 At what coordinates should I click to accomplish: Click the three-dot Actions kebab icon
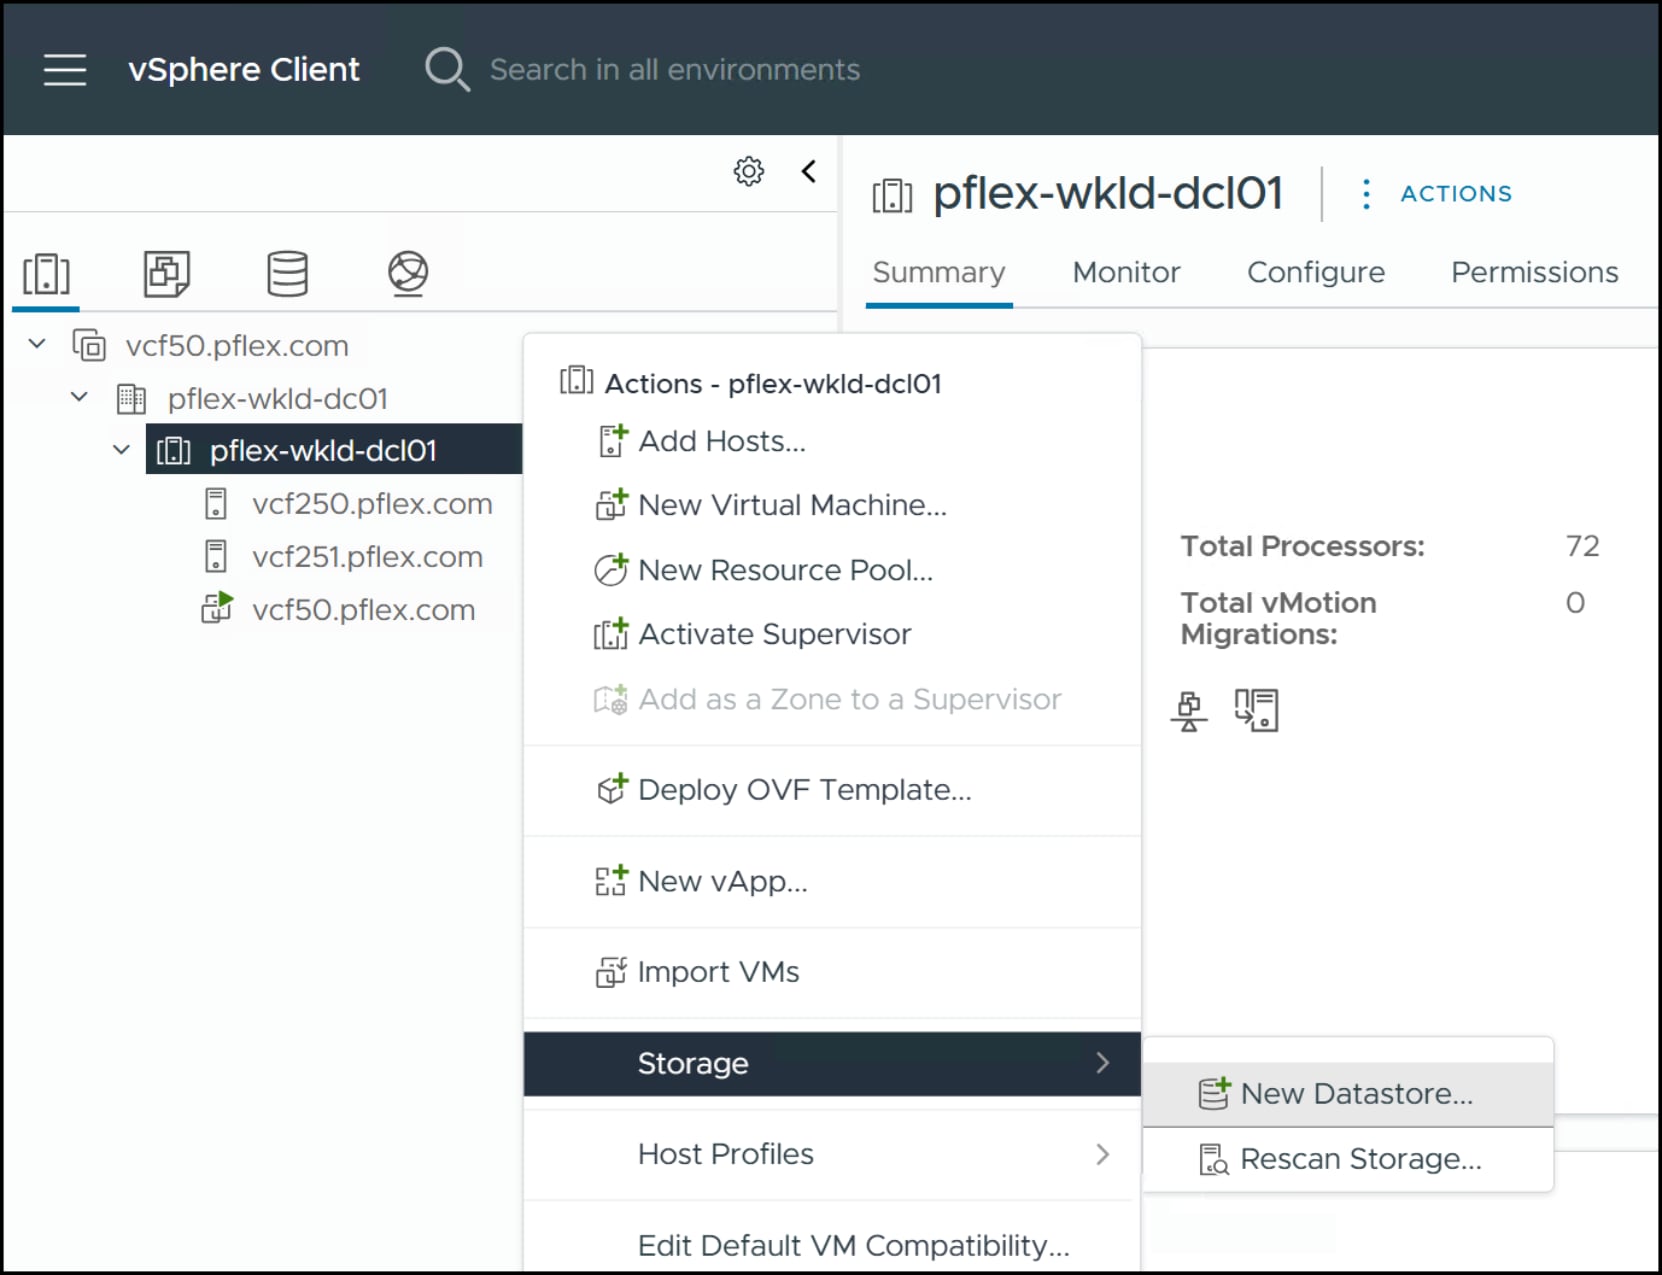tap(1366, 194)
